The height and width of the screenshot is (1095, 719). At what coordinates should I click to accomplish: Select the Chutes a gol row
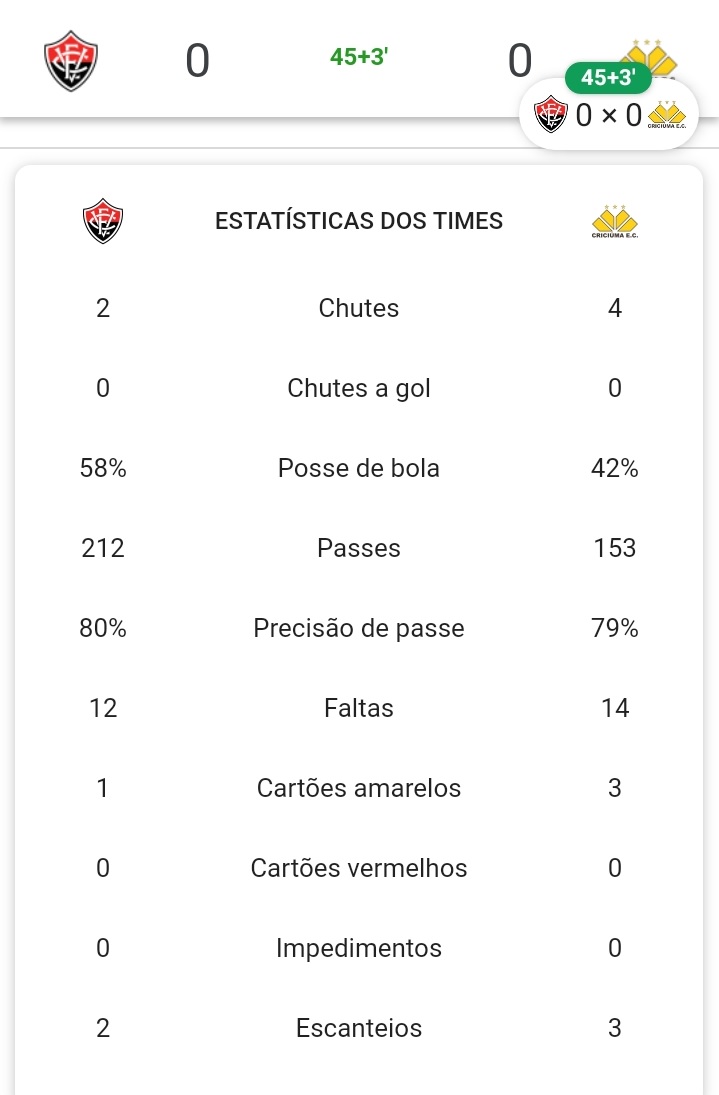pyautogui.click(x=359, y=388)
